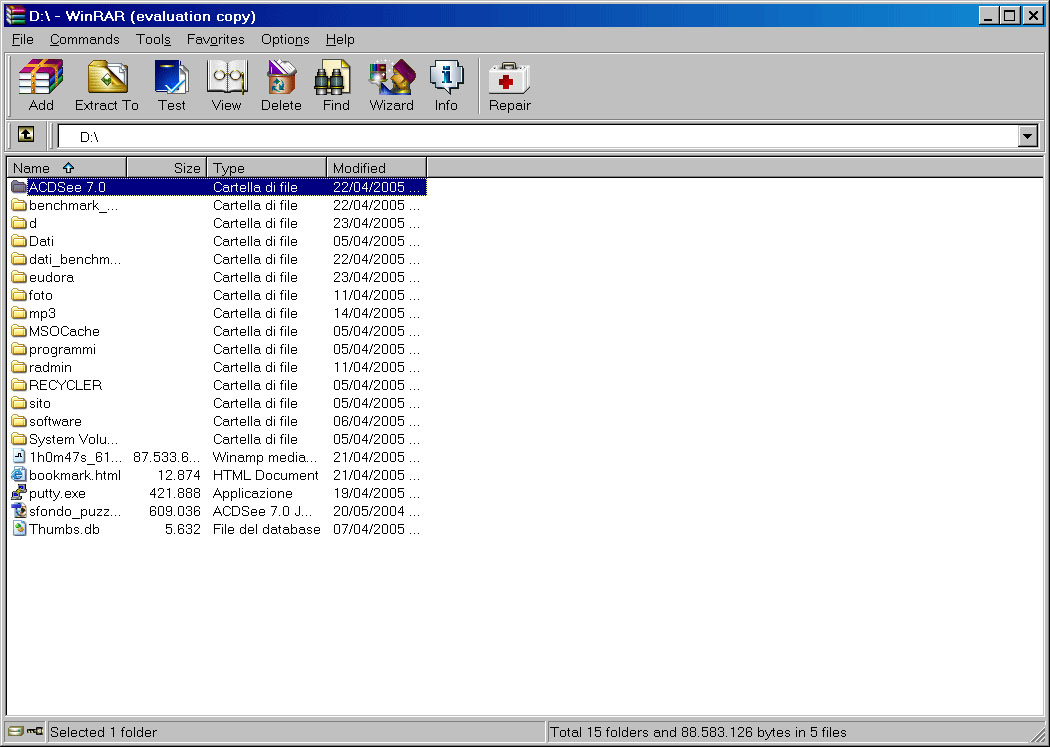Image resolution: width=1050 pixels, height=747 pixels.
Task: Open the Options menu
Action: [x=285, y=39]
